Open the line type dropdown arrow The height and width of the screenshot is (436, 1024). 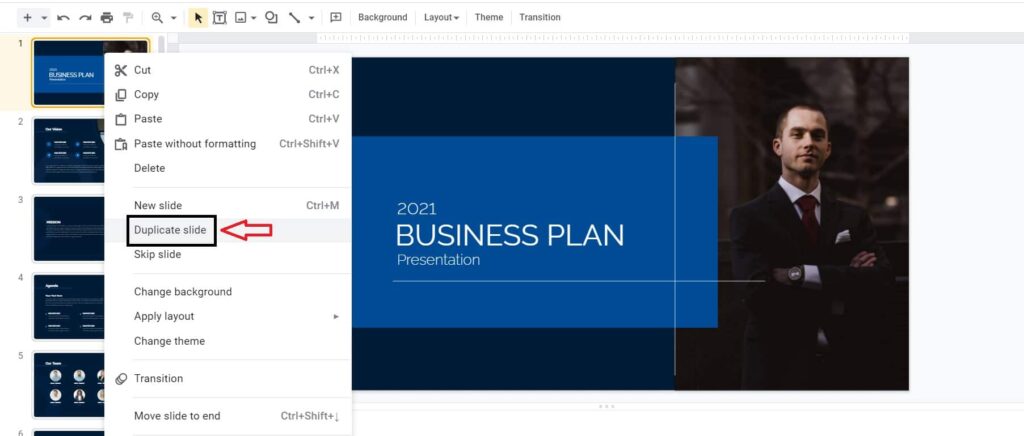click(x=312, y=18)
